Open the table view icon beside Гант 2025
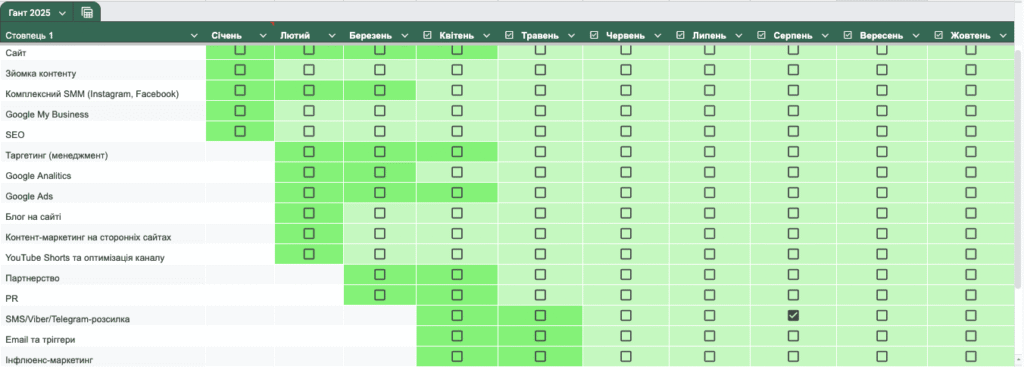 87,12
